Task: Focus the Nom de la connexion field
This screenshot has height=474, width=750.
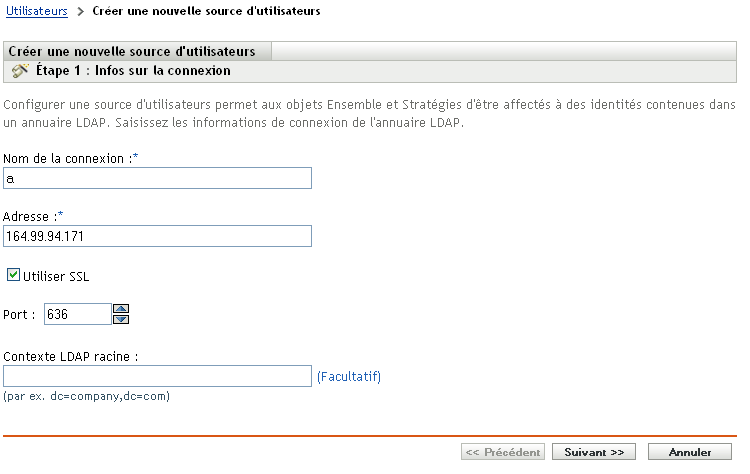Action: coord(158,178)
